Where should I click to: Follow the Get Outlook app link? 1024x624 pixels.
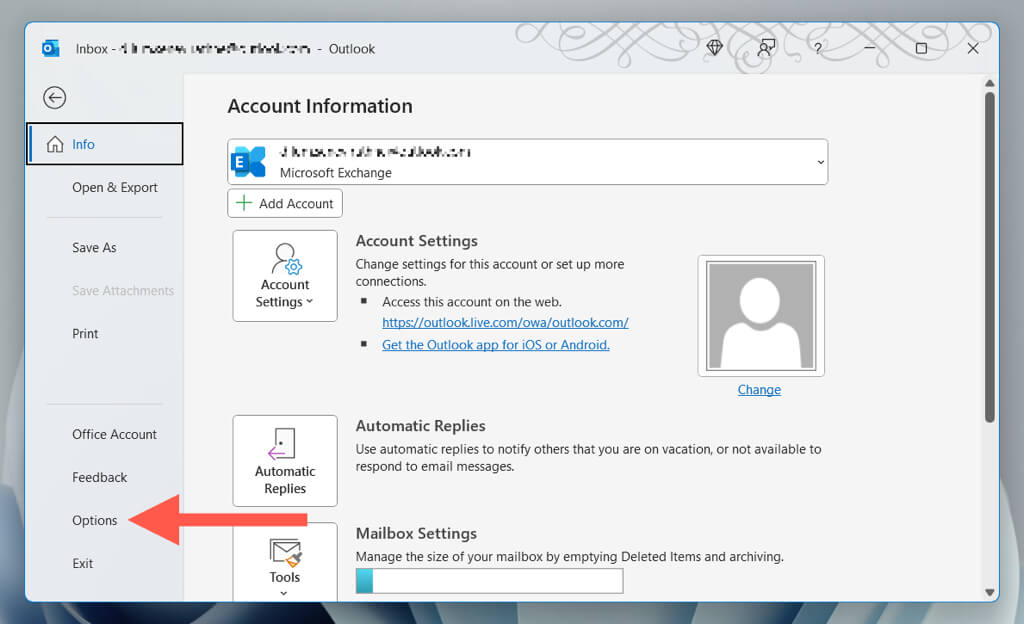point(495,345)
